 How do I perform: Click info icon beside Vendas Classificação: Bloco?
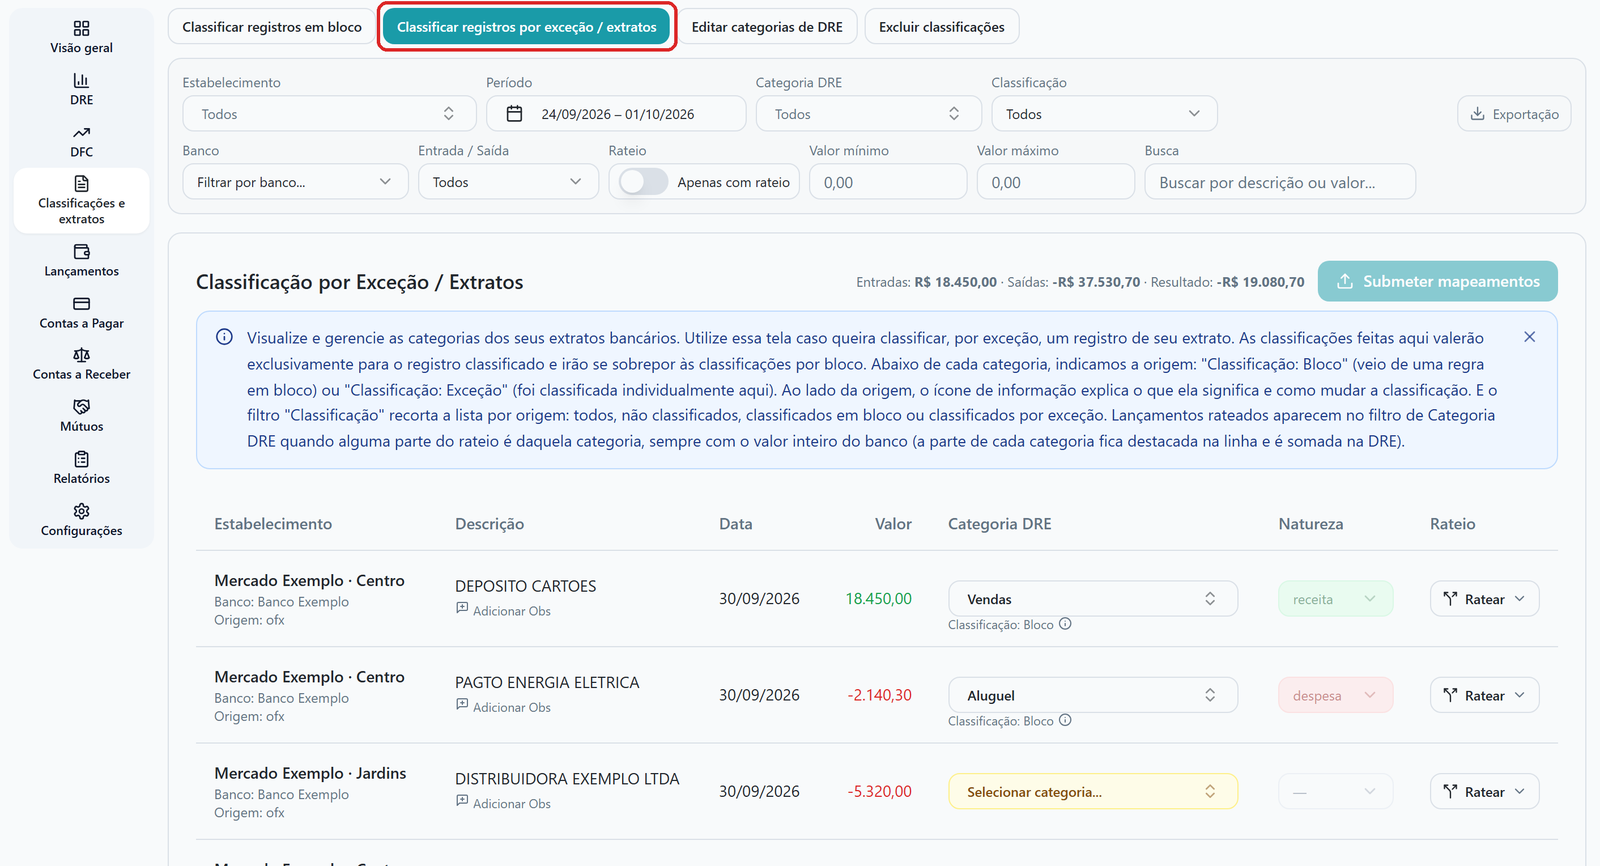[x=1065, y=624]
